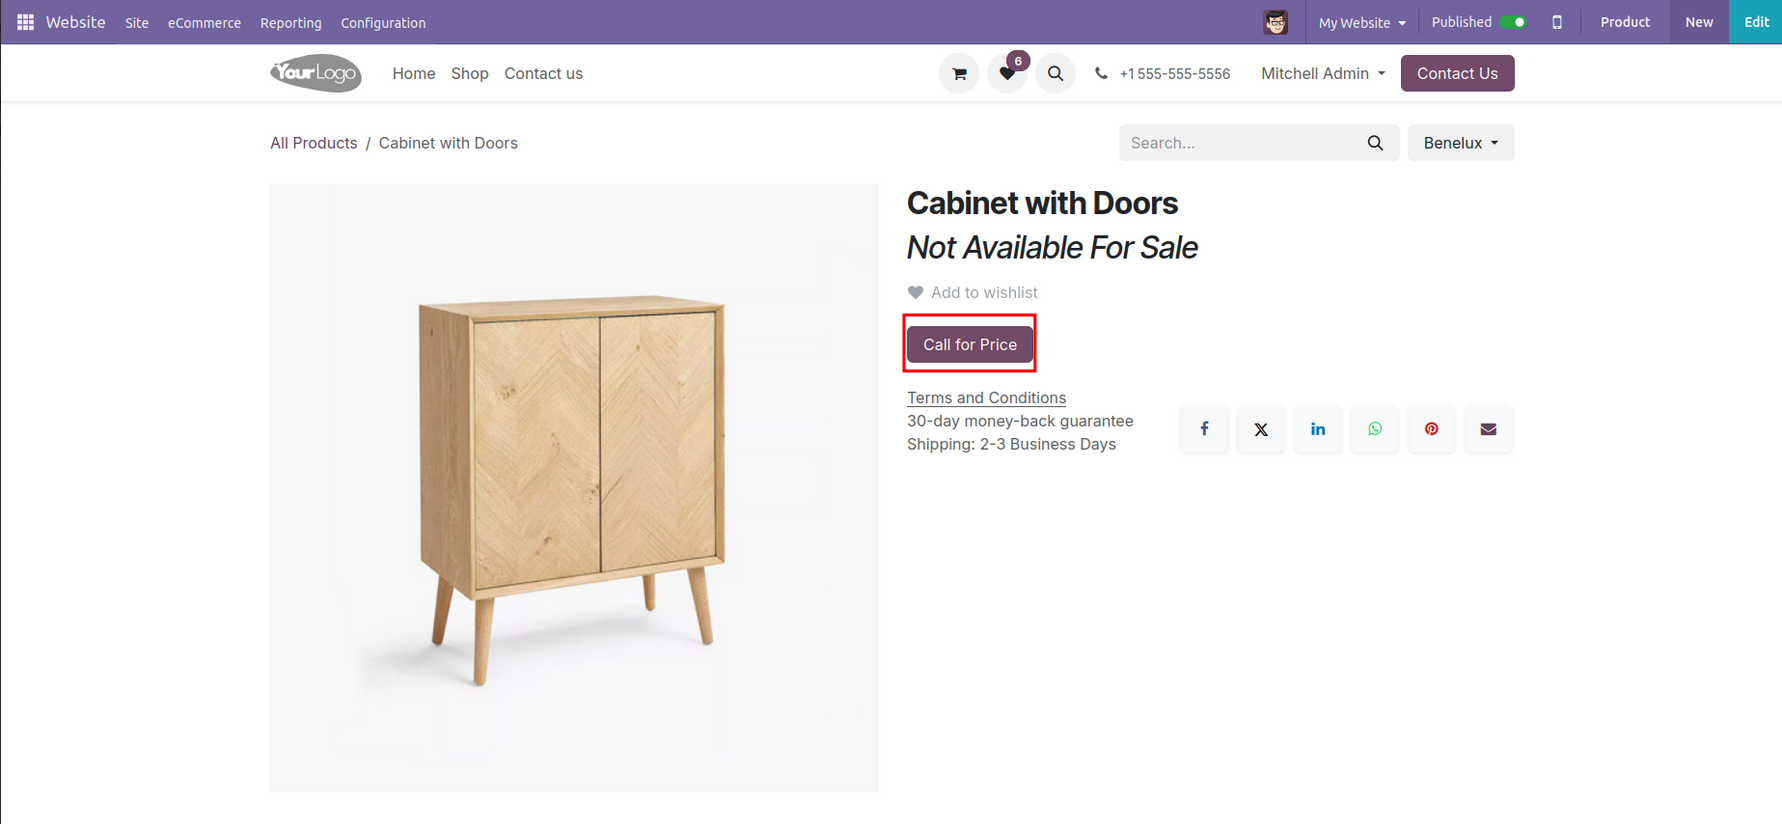The width and height of the screenshot is (1782, 824).
Task: View the wishlist heart icon
Action: click(1007, 73)
